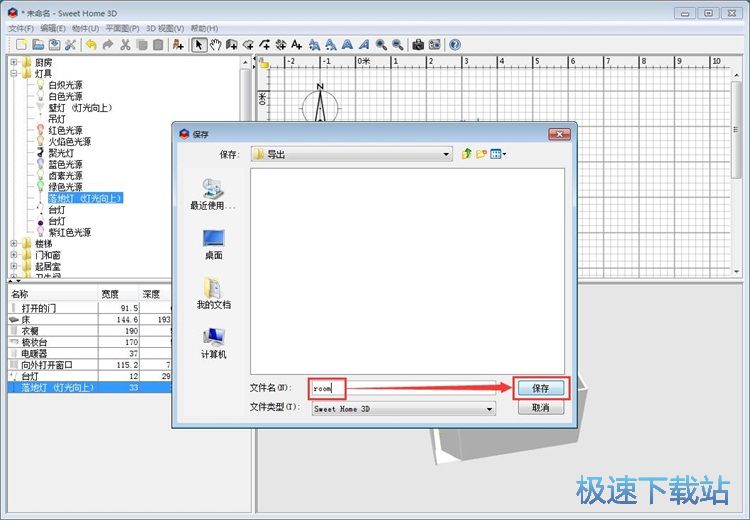The image size is (750, 520).
Task: Go to 计算机 location in save dialog
Action: coord(213,343)
